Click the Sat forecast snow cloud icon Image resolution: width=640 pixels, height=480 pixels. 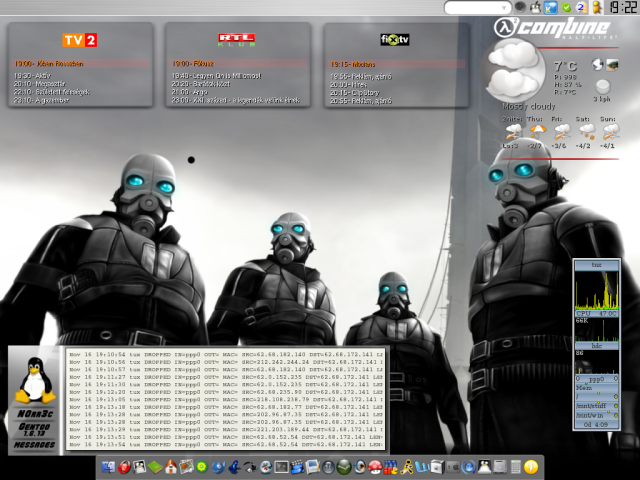pos(586,131)
